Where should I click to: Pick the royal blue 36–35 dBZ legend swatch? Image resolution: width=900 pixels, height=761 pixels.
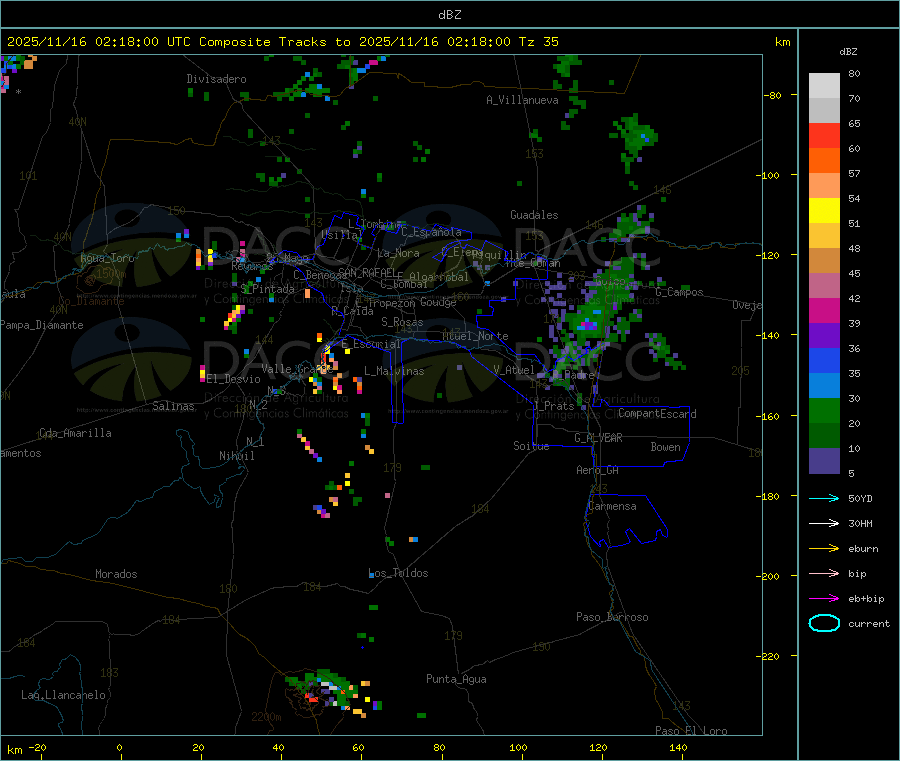tap(824, 360)
